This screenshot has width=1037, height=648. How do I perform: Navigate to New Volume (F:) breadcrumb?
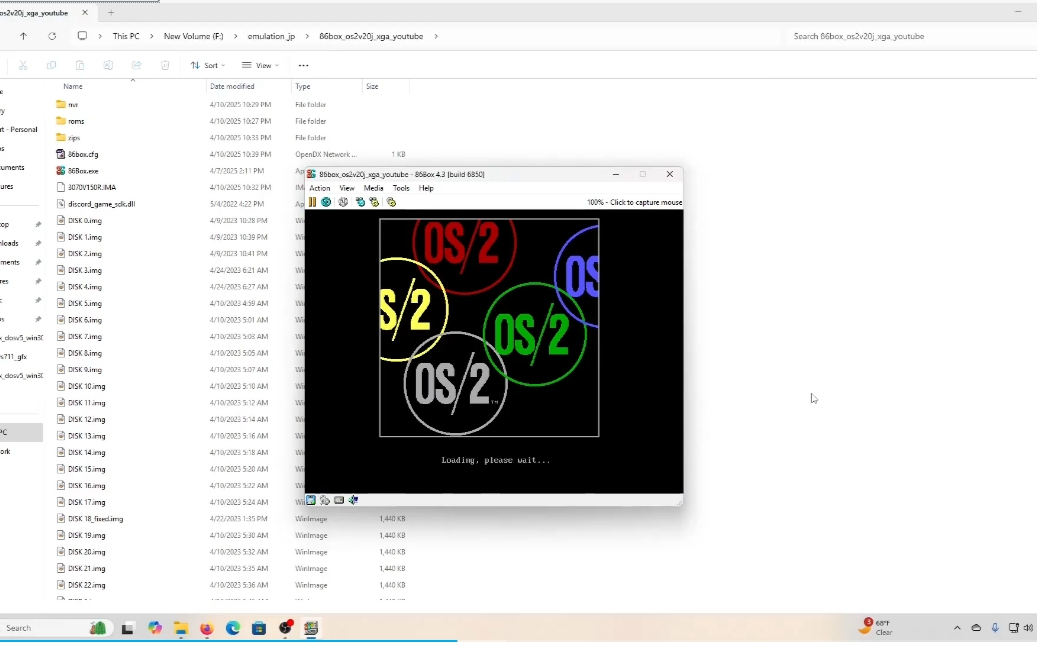pos(193,36)
